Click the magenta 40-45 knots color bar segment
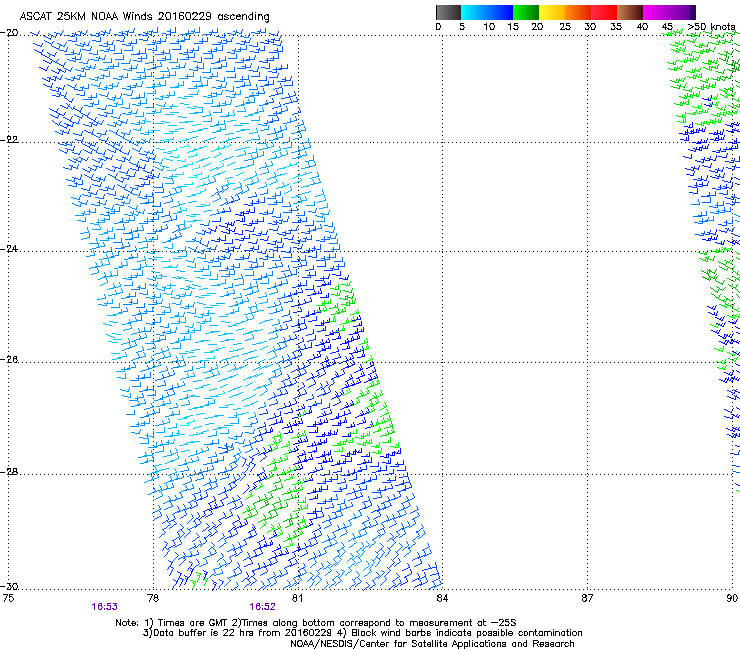Screen dimensions: 740x650 656,12
